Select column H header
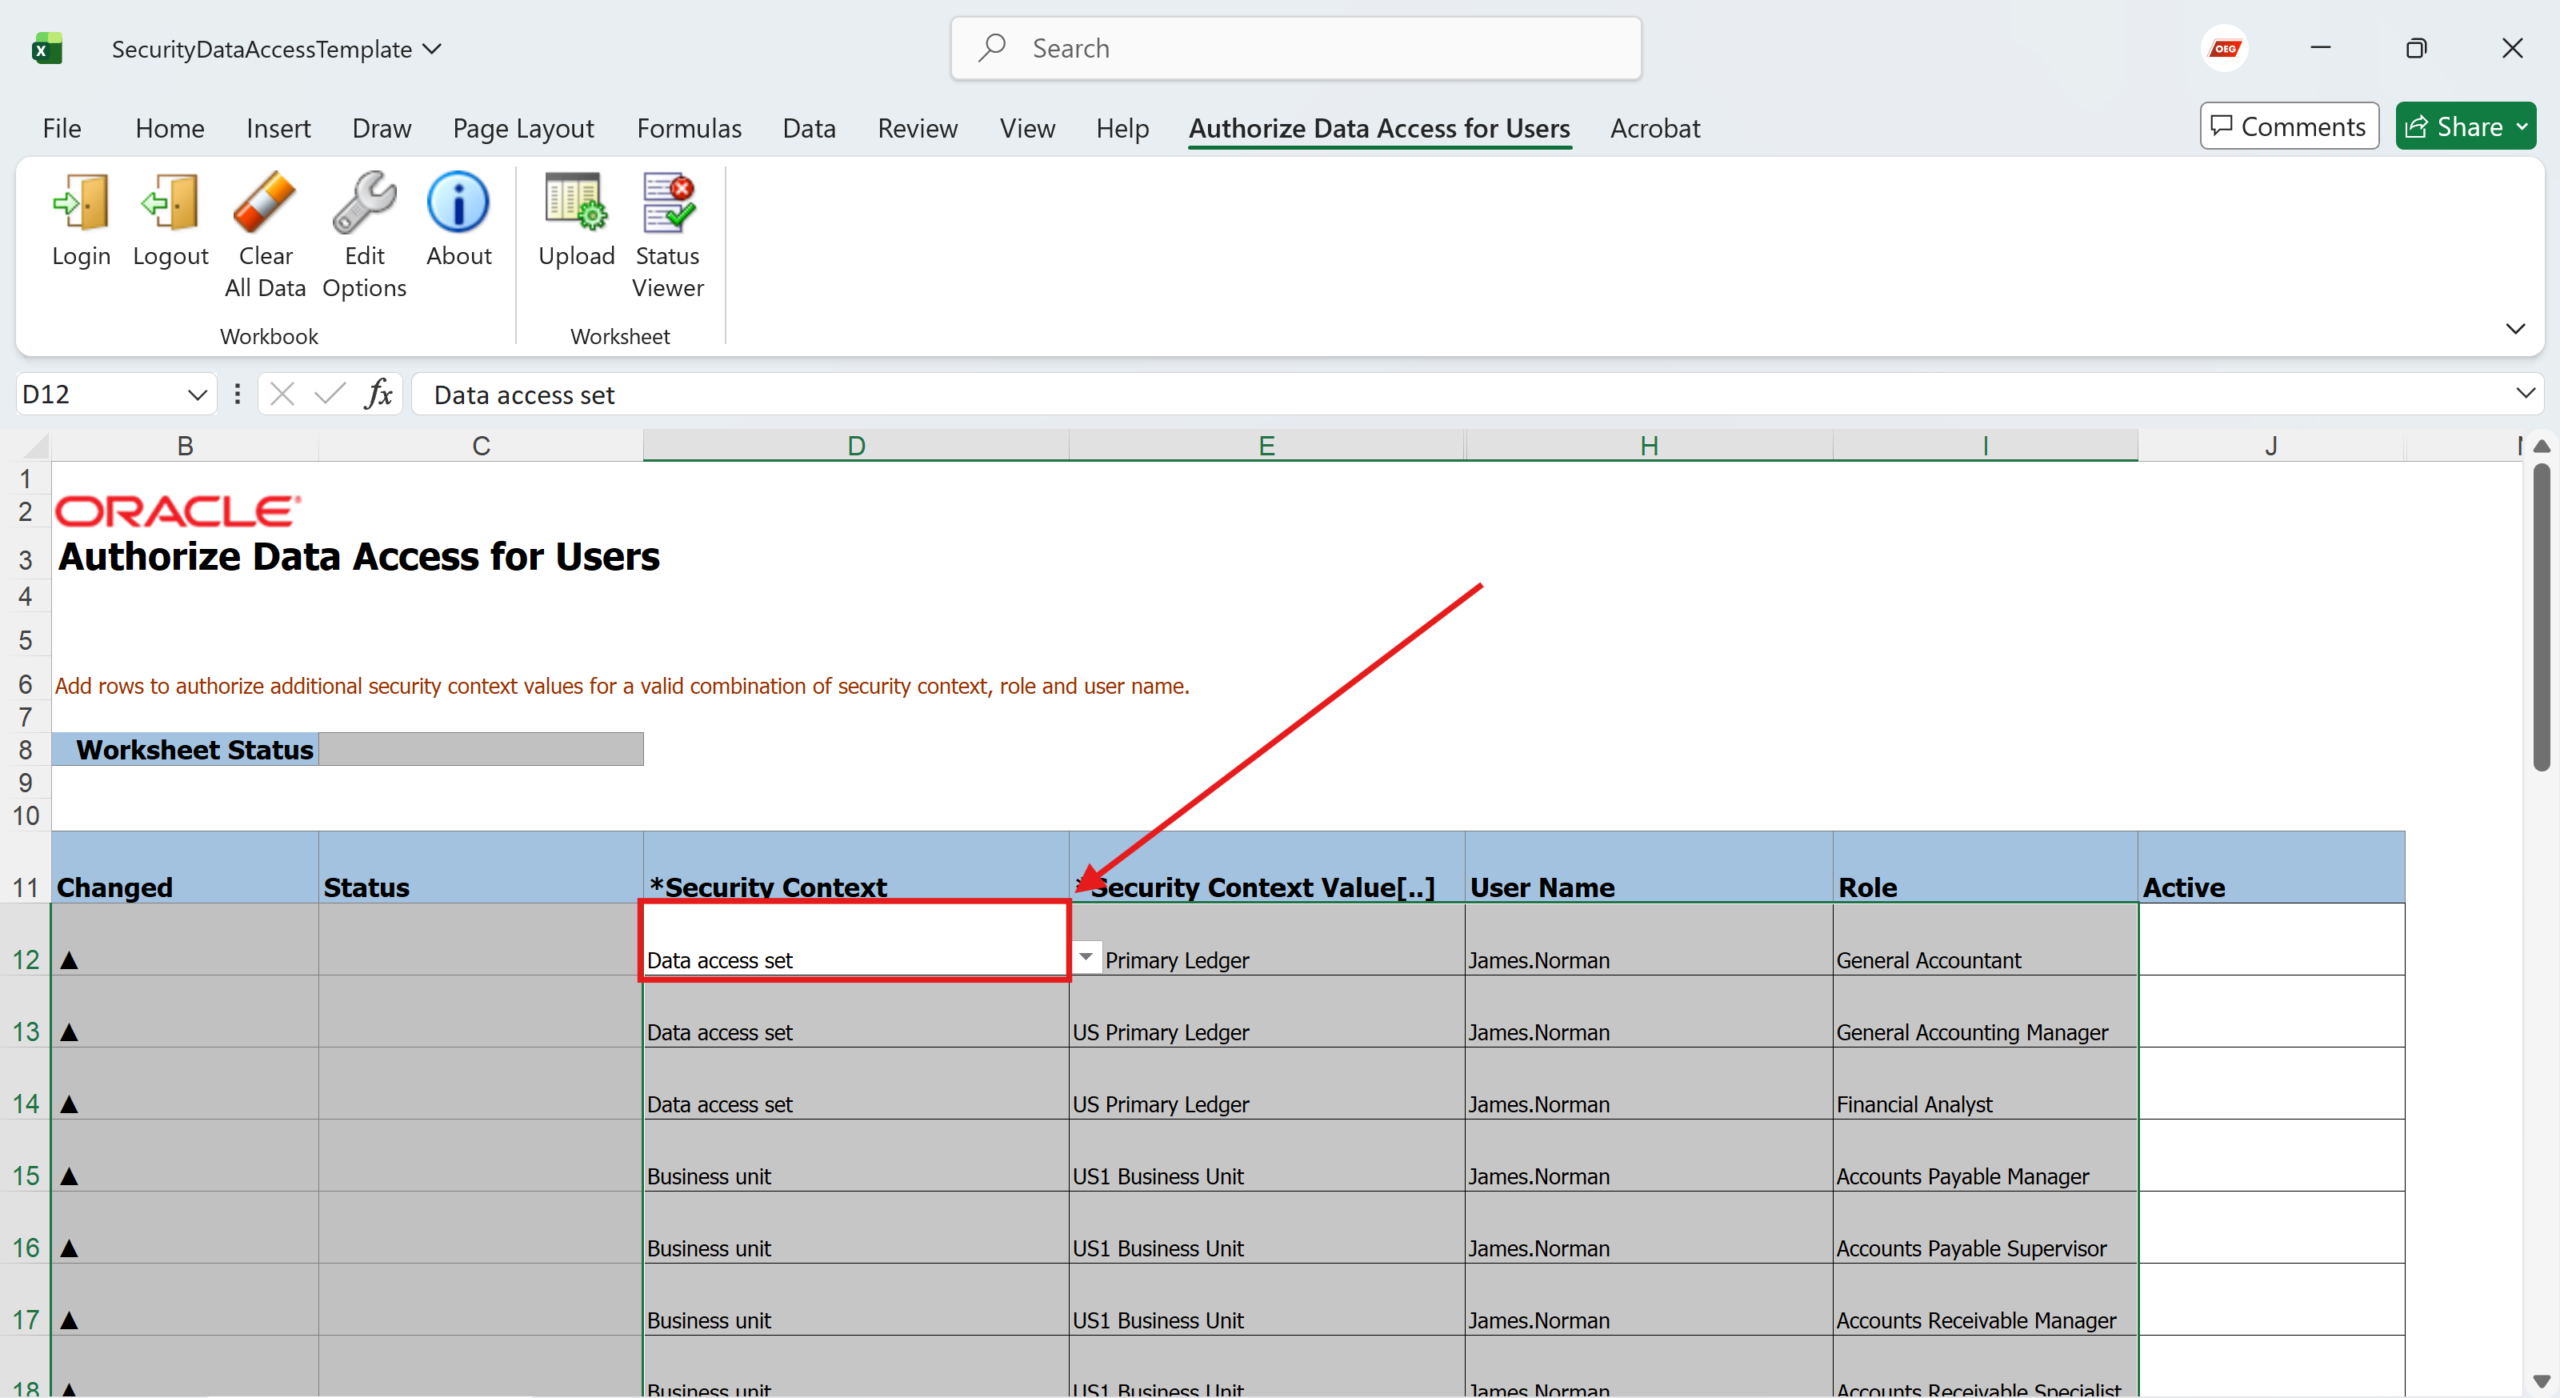Viewport: 2560px width, 1398px height. pyautogui.click(x=1649, y=446)
